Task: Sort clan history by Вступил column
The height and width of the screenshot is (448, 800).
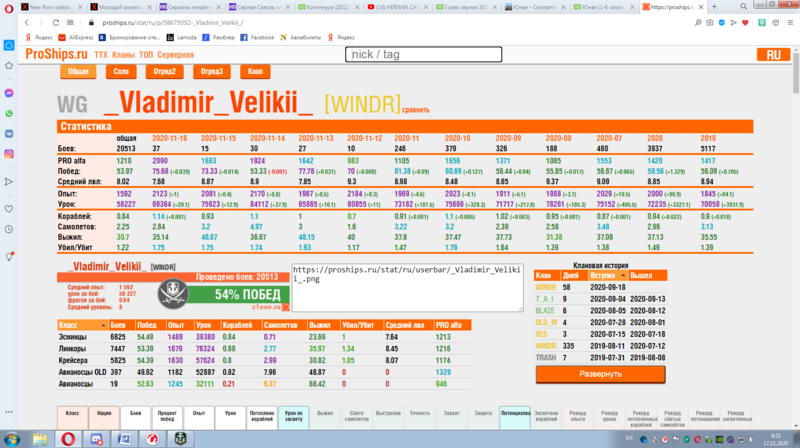Action: (x=607, y=276)
